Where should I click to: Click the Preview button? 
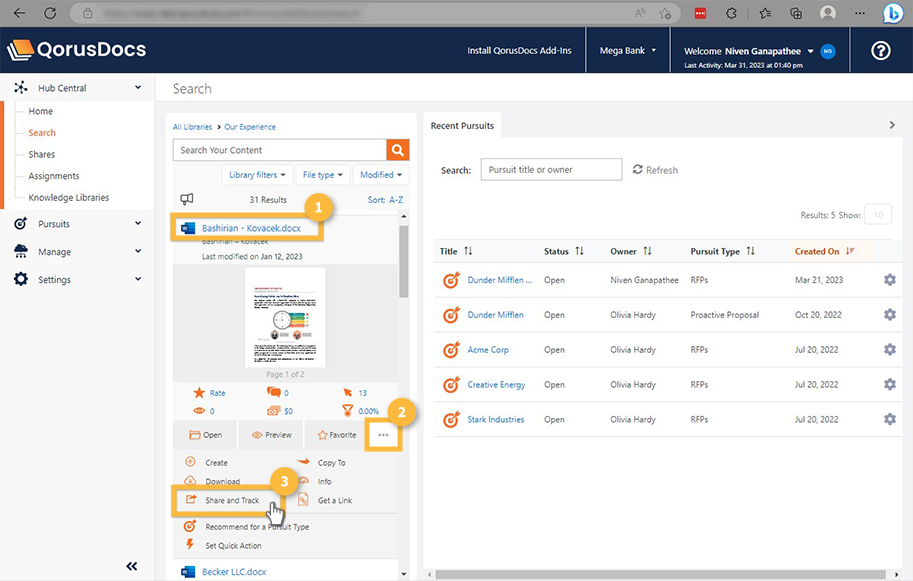(x=272, y=435)
